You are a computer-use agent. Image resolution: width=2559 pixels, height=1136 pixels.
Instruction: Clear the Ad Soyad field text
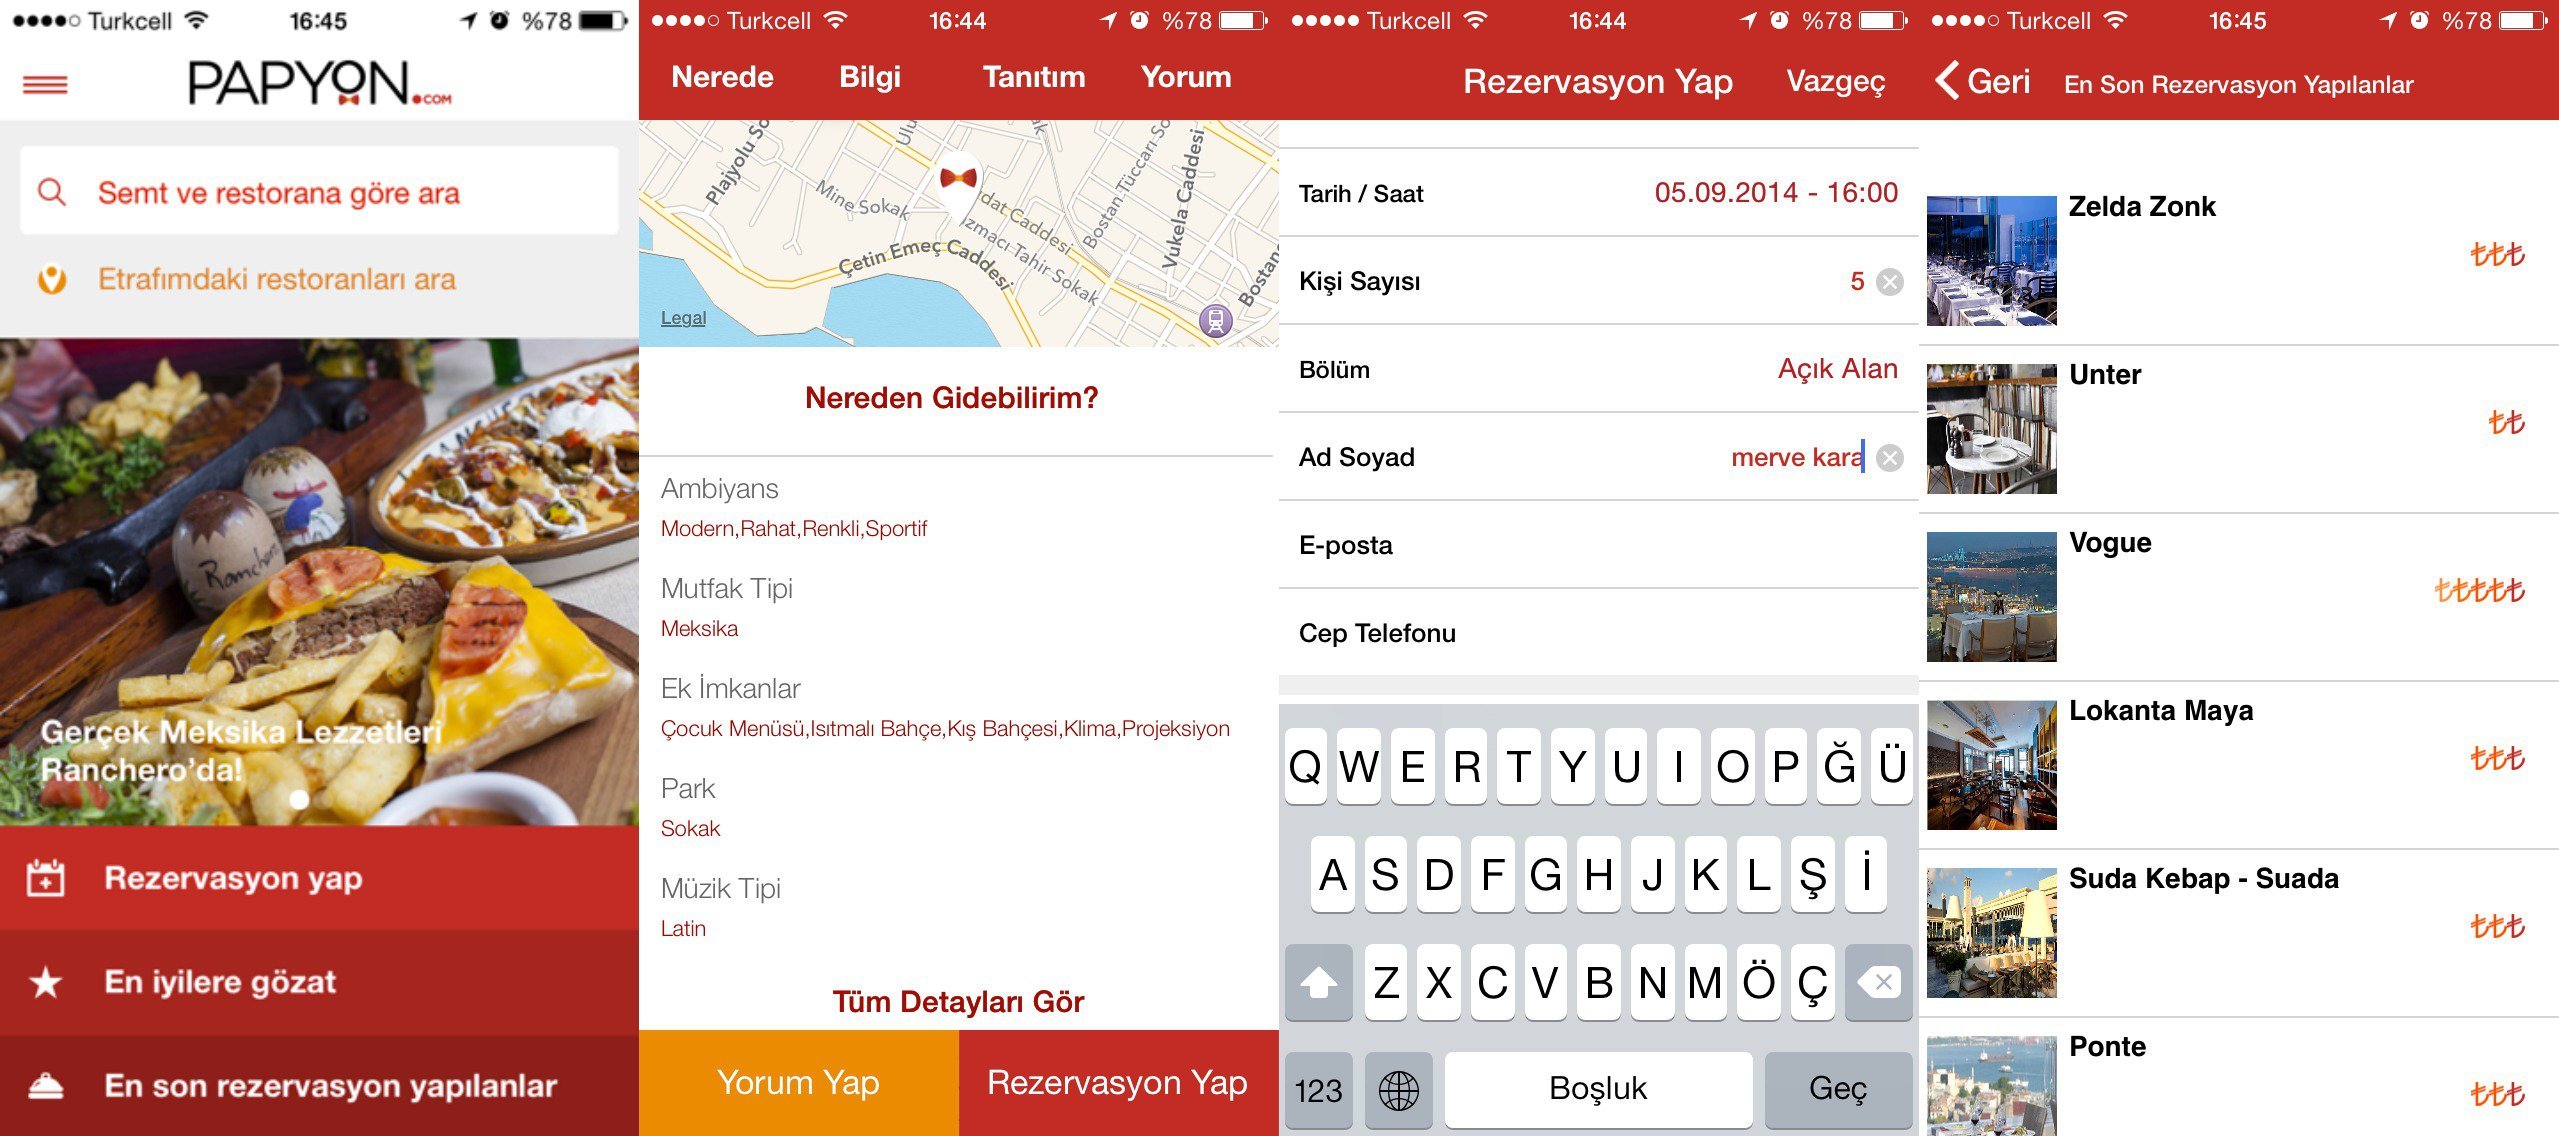click(1889, 458)
